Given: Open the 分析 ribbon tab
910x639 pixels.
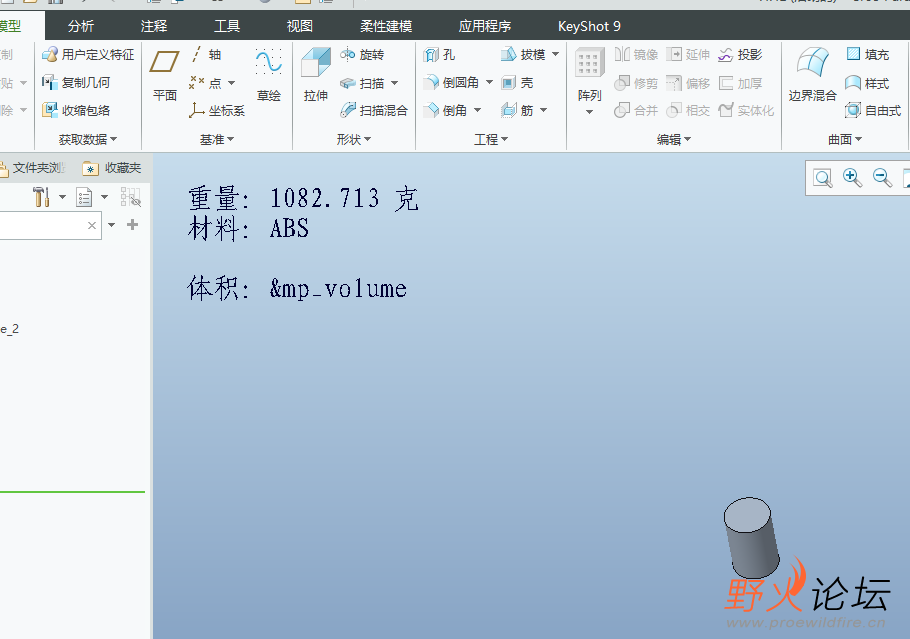Looking at the screenshot, I should pos(81,26).
